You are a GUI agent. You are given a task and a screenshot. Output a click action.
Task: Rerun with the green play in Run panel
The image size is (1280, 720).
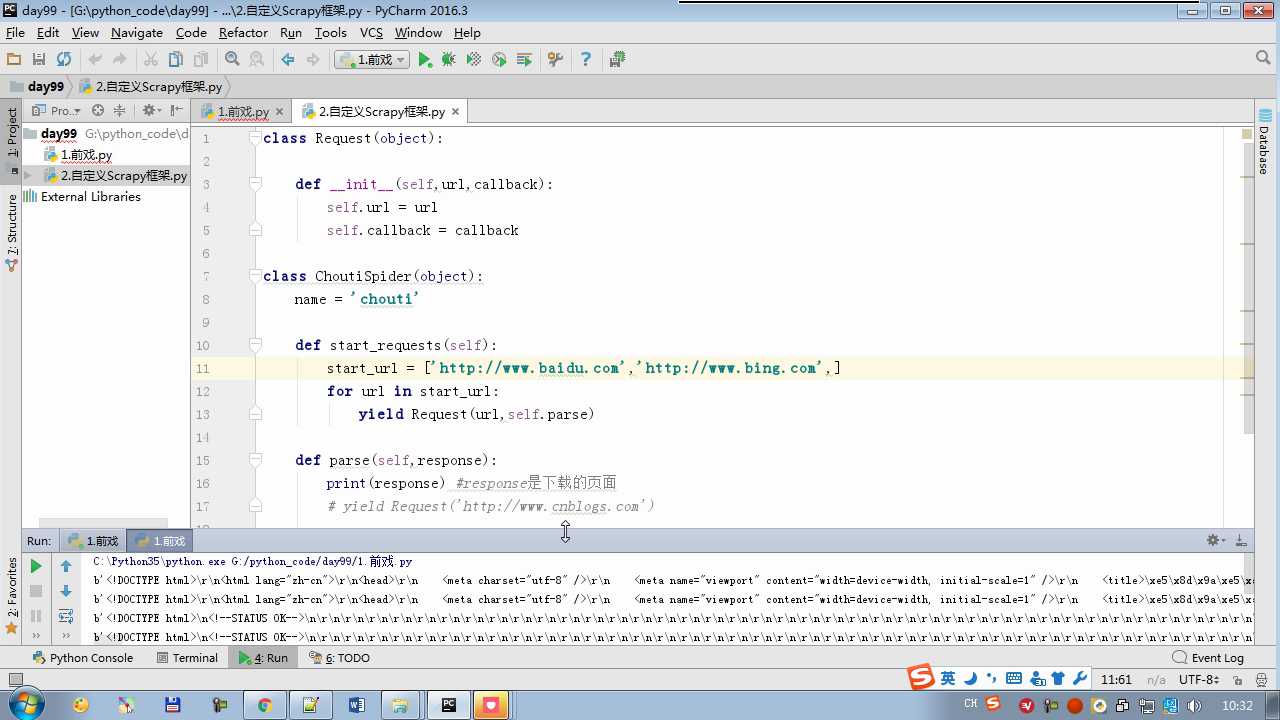[x=36, y=566]
